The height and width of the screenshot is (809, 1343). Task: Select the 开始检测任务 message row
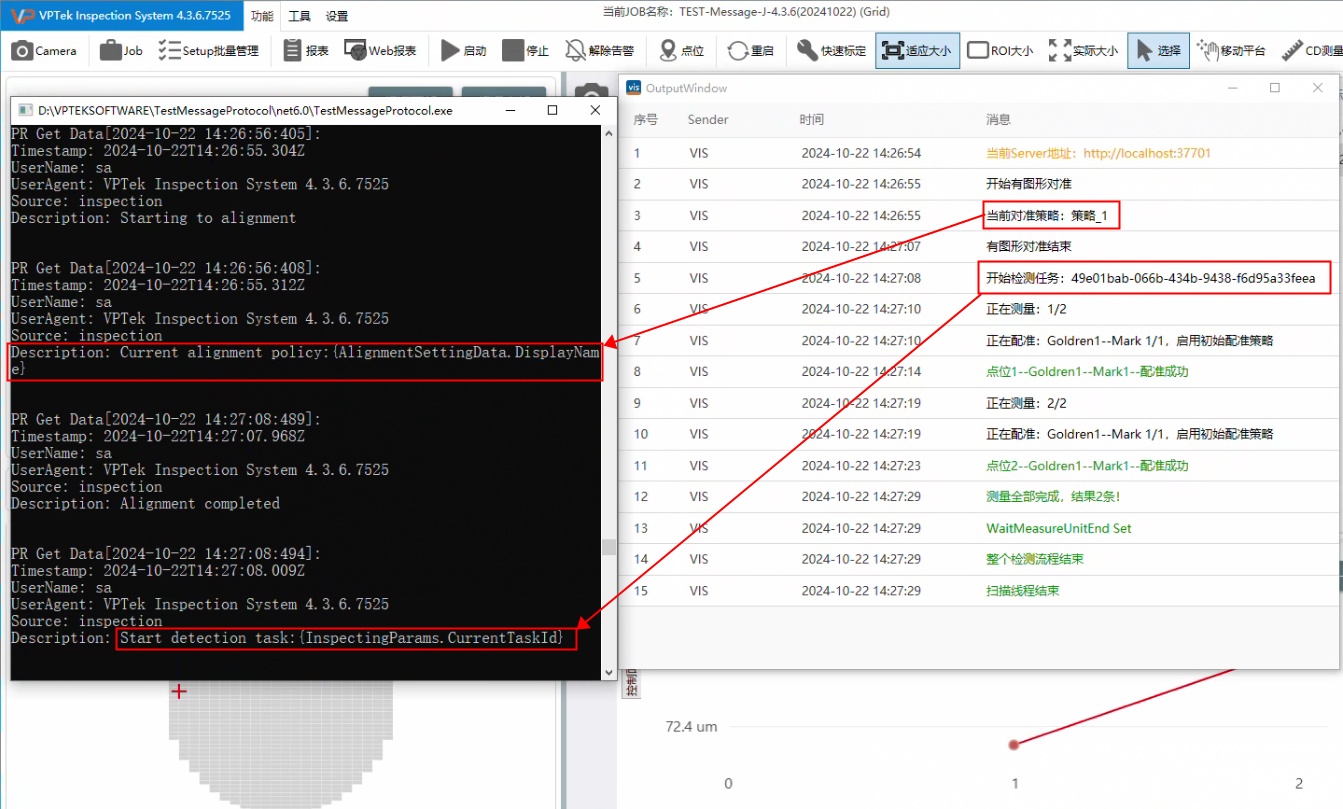pos(978,278)
